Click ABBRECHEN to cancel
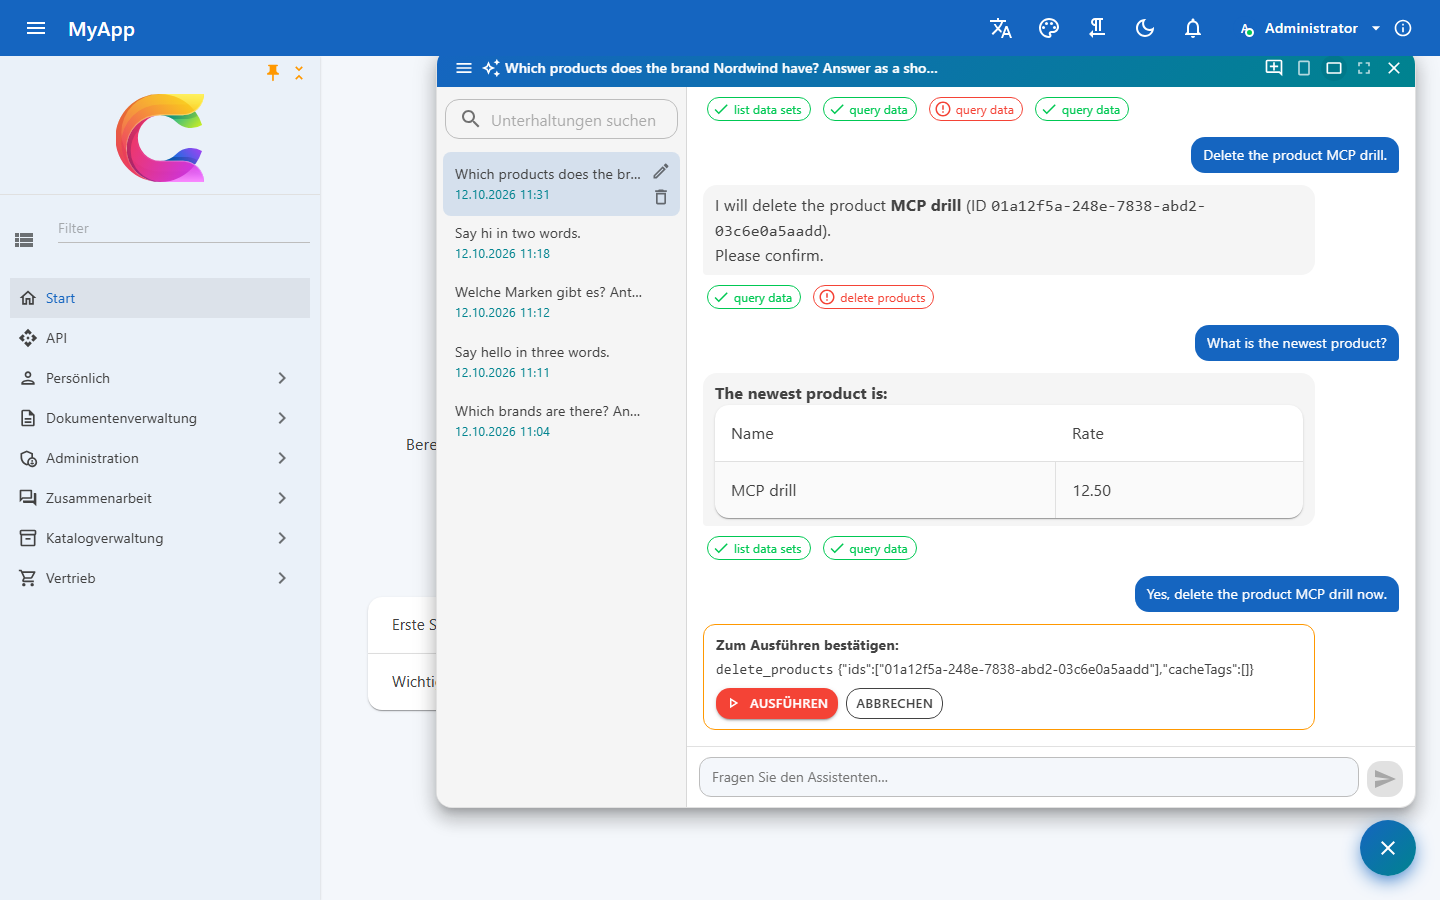The image size is (1440, 900). (x=894, y=703)
